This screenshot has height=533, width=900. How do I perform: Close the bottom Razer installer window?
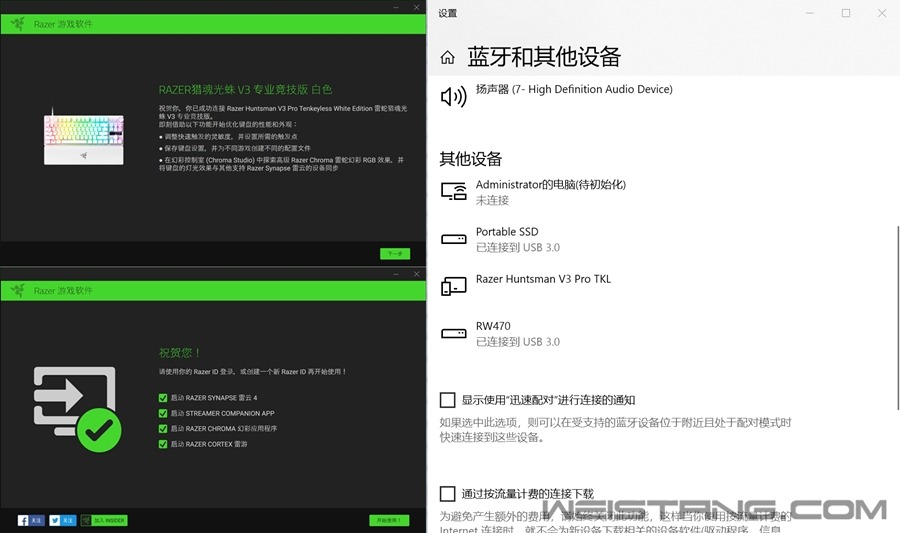tap(417, 274)
